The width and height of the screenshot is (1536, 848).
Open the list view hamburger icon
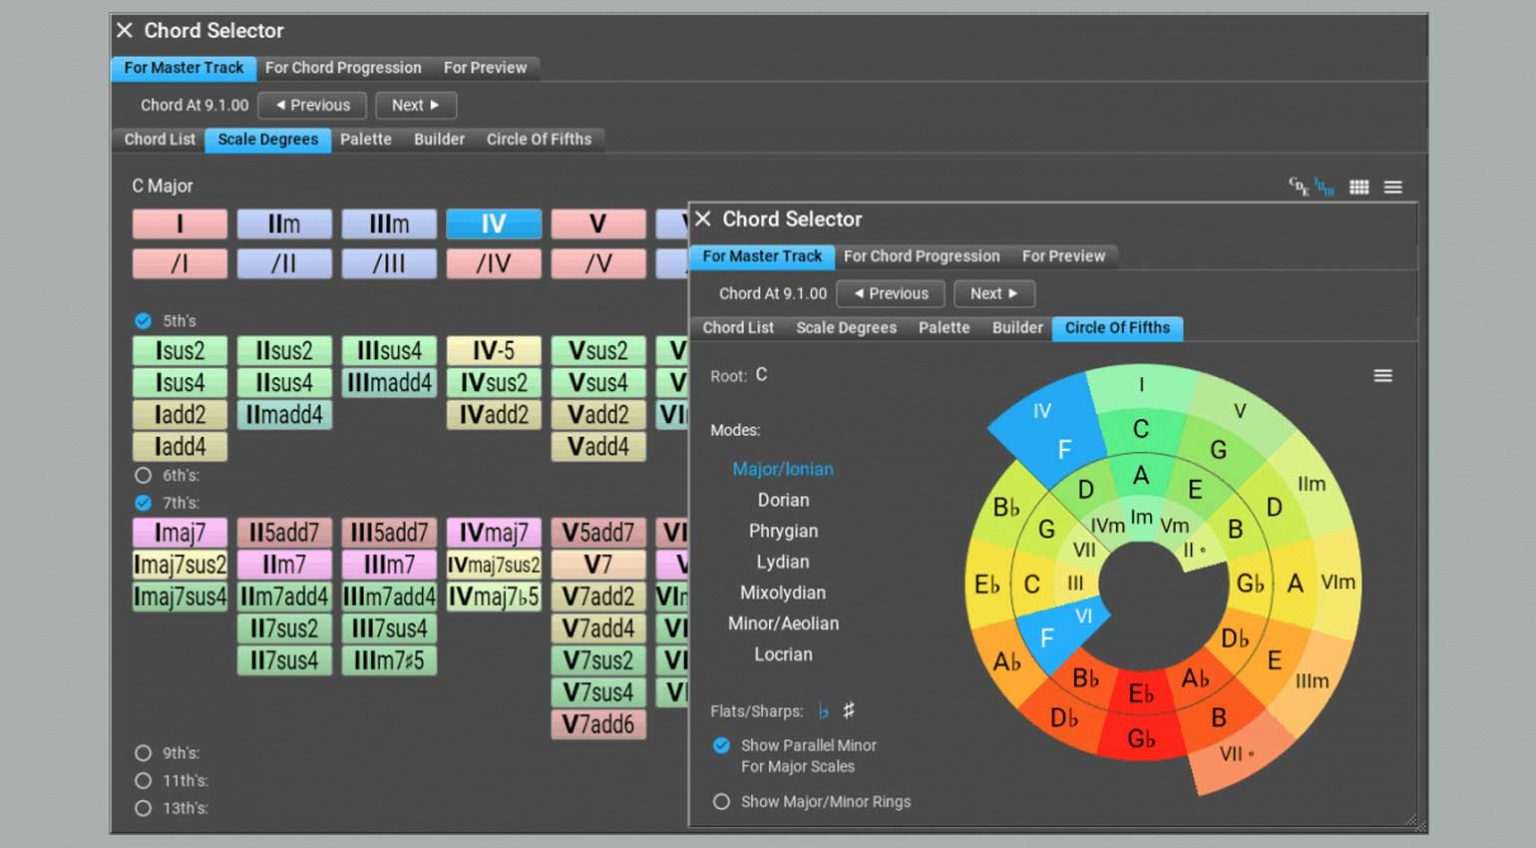(x=1394, y=187)
